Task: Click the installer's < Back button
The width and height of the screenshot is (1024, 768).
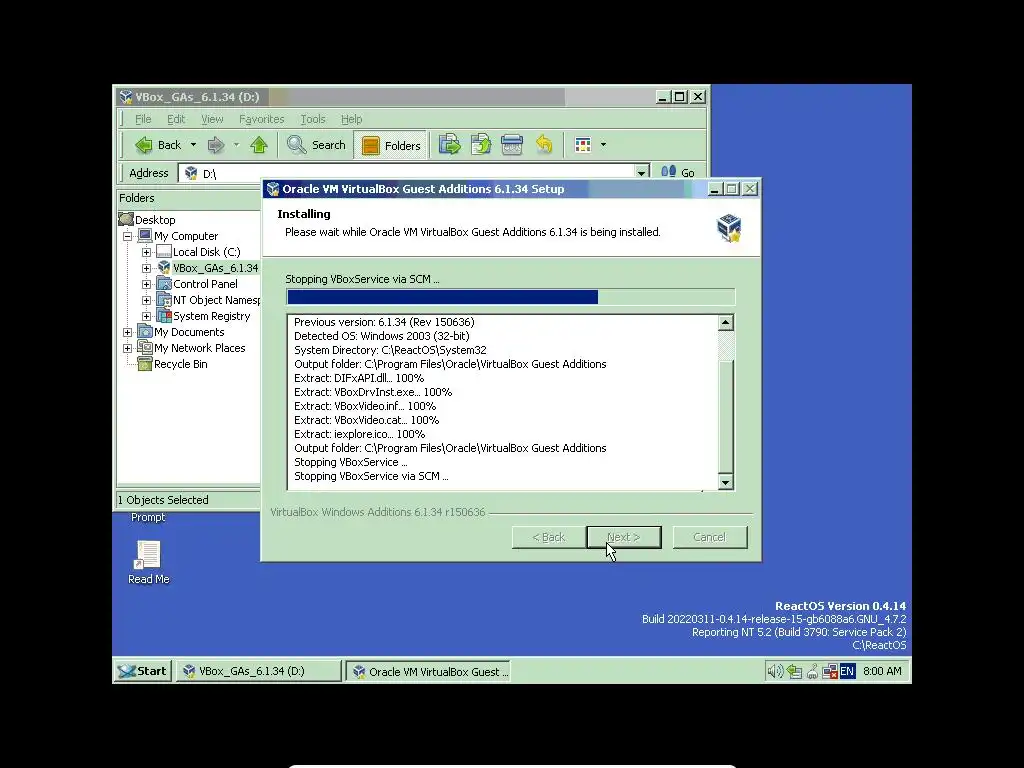Action: tap(549, 537)
